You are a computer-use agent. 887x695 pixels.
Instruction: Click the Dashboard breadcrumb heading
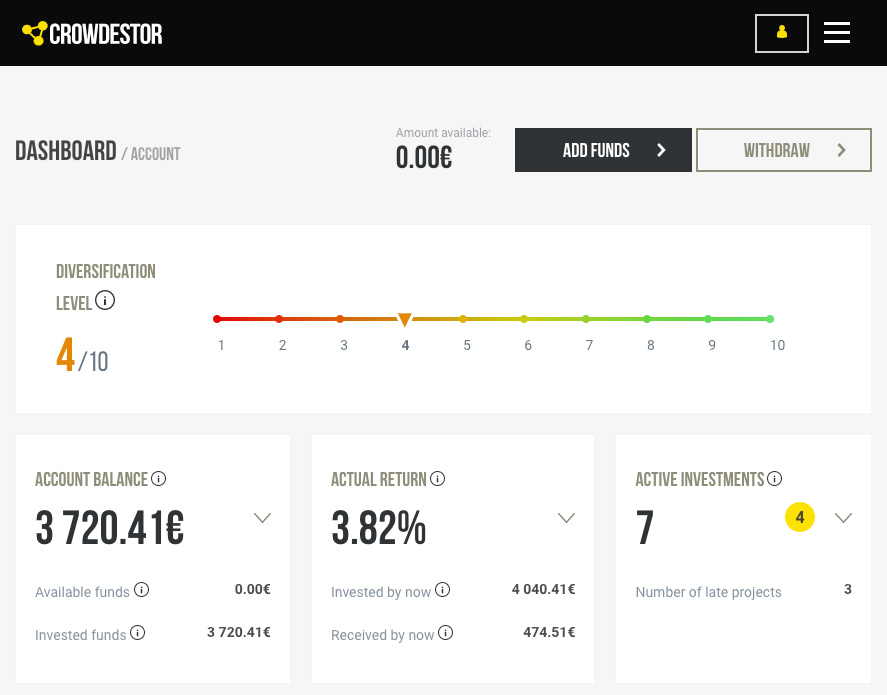(x=66, y=152)
